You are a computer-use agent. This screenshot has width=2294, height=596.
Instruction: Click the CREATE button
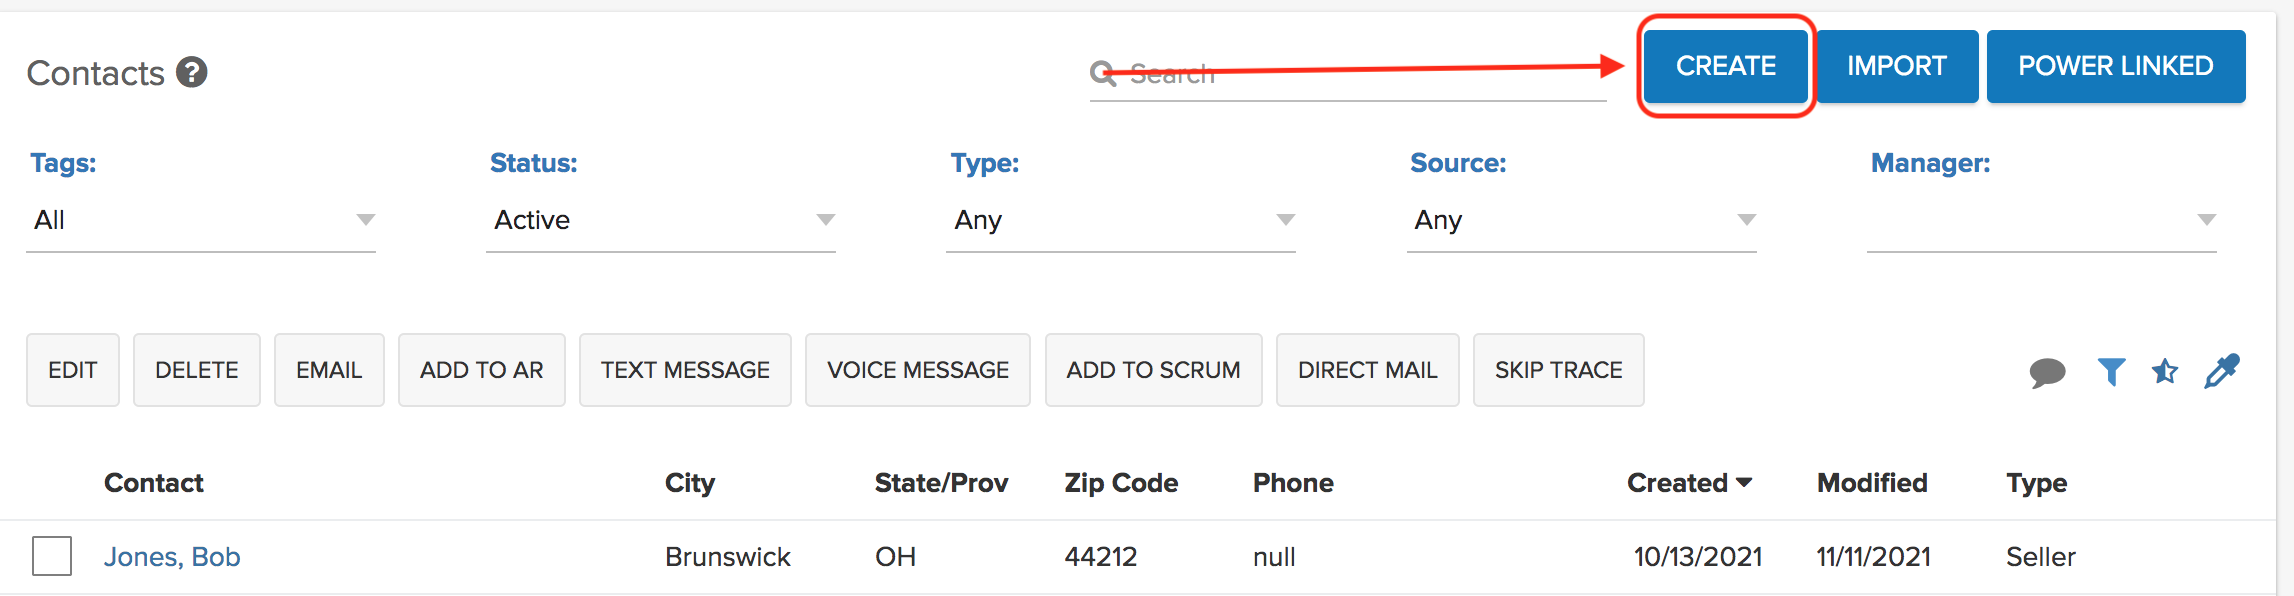1726,66
